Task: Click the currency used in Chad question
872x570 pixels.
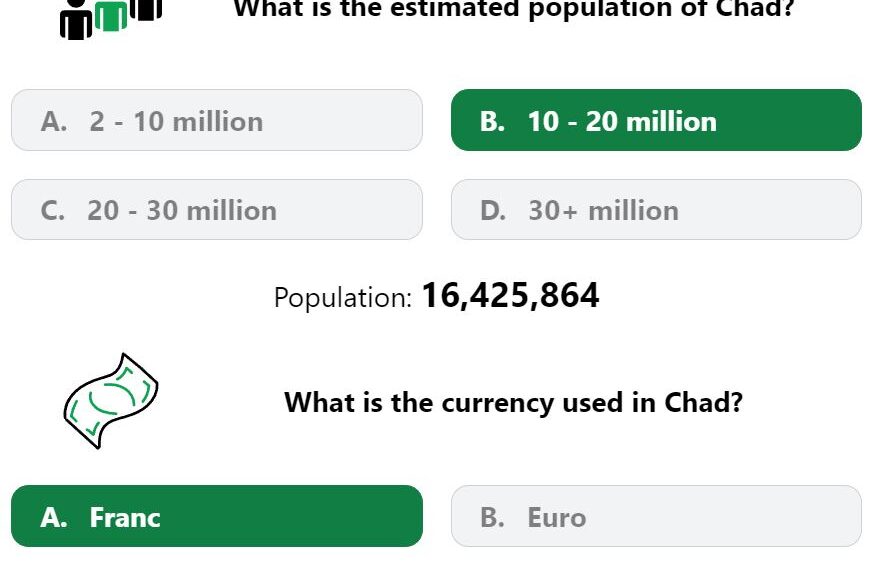Action: pos(513,402)
